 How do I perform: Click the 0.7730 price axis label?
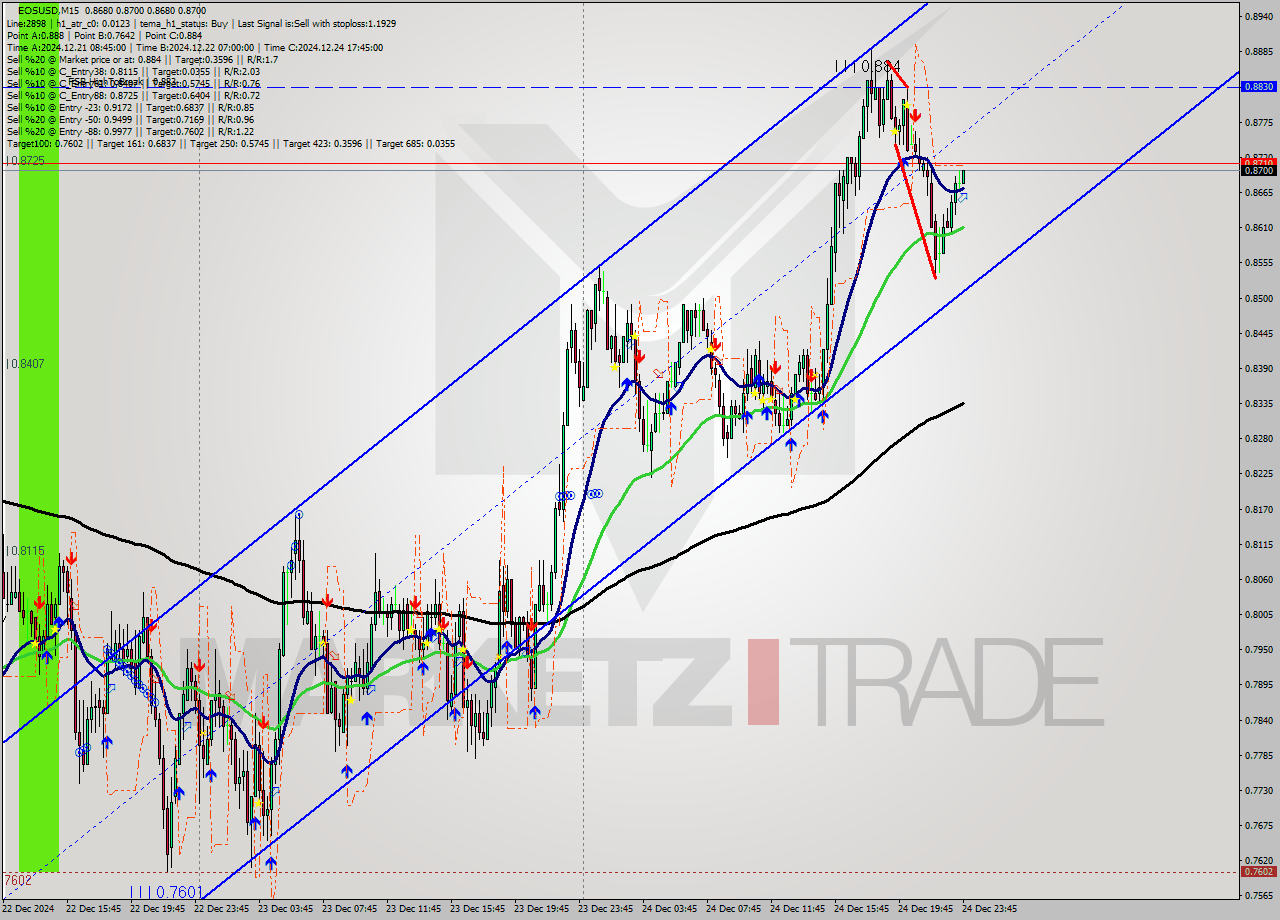pyautogui.click(x=1257, y=791)
